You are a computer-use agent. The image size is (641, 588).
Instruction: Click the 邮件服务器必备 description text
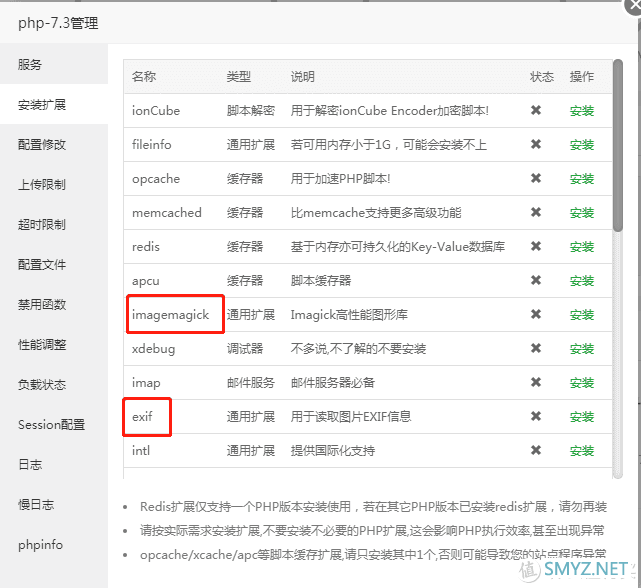click(x=332, y=383)
